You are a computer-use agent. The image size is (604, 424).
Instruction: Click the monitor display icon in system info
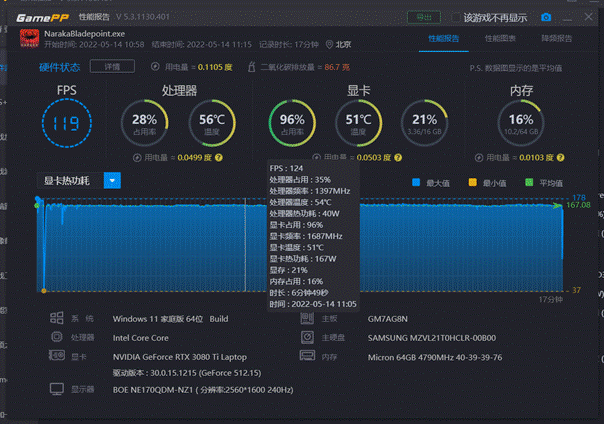(56, 389)
